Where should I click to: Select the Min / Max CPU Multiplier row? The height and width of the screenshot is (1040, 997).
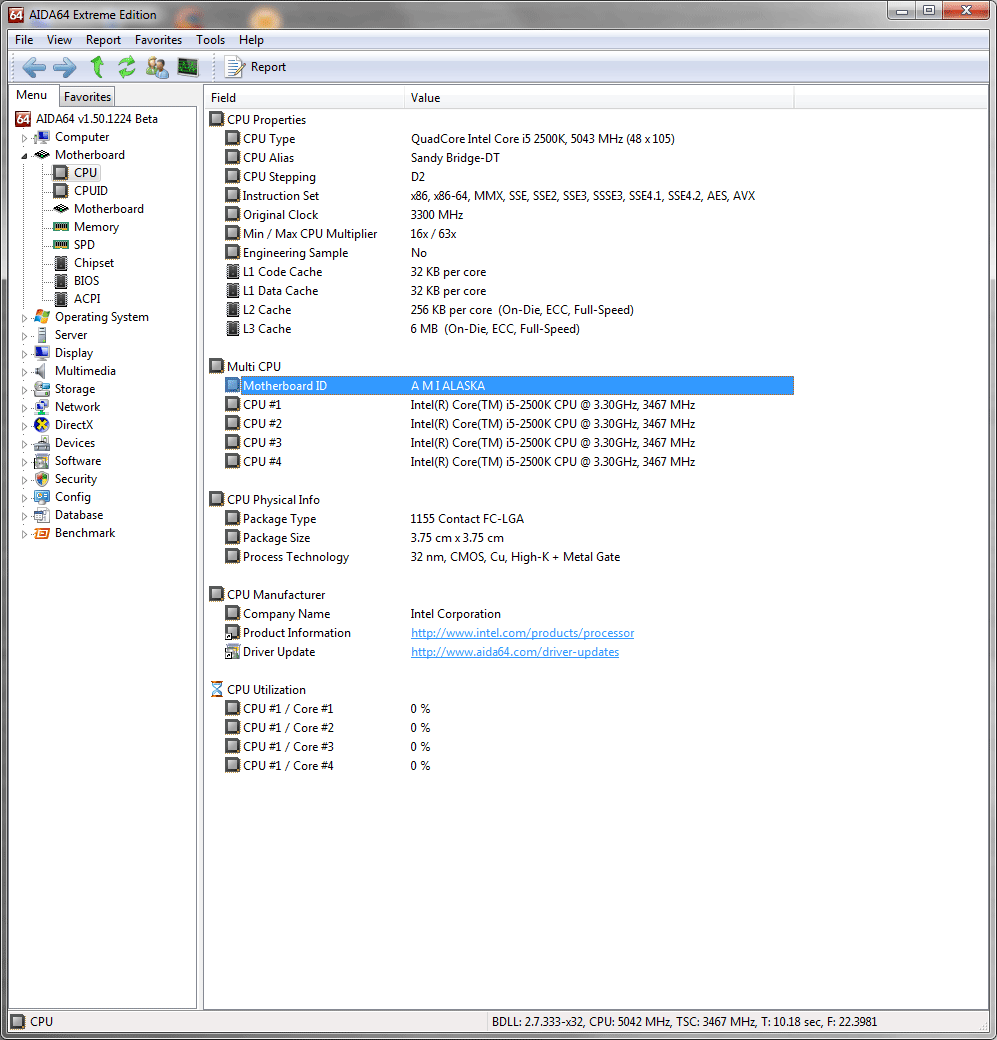508,233
